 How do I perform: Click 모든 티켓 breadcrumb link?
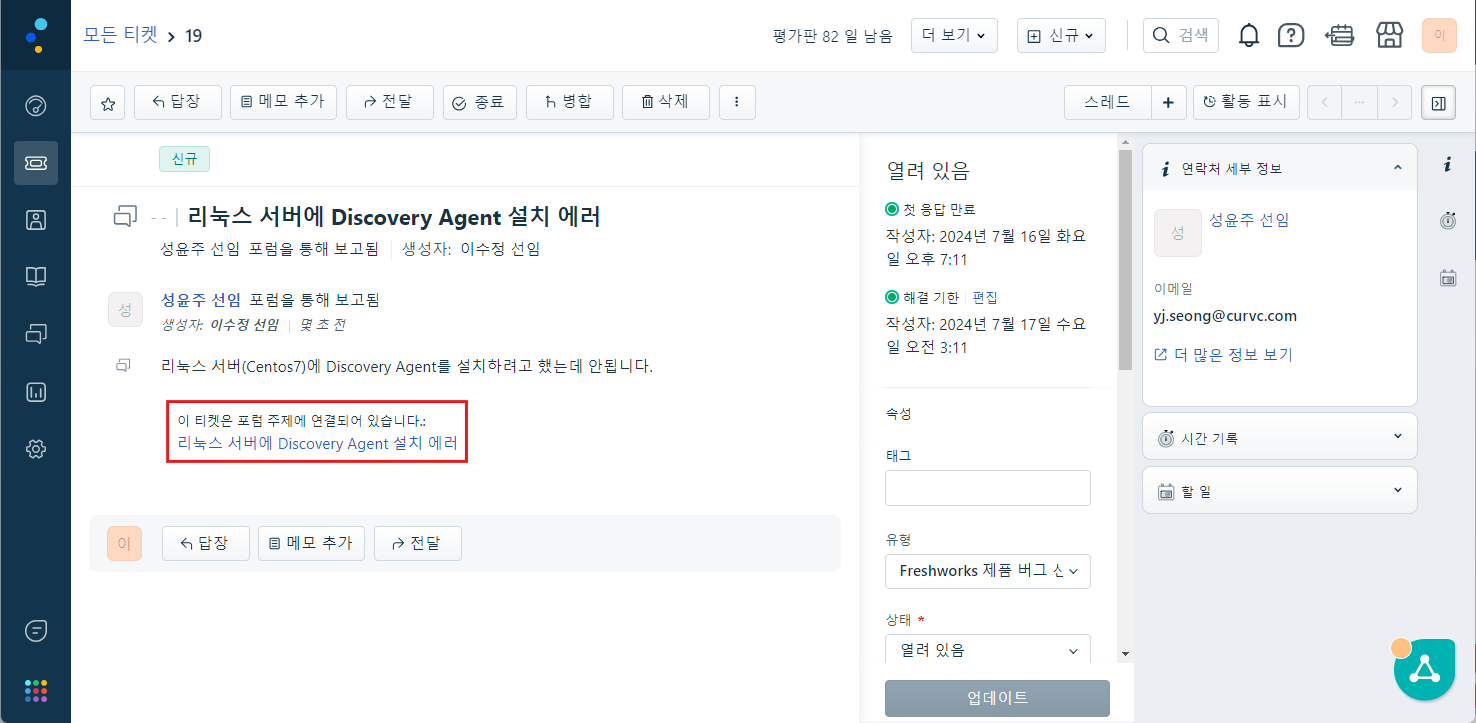click(120, 36)
